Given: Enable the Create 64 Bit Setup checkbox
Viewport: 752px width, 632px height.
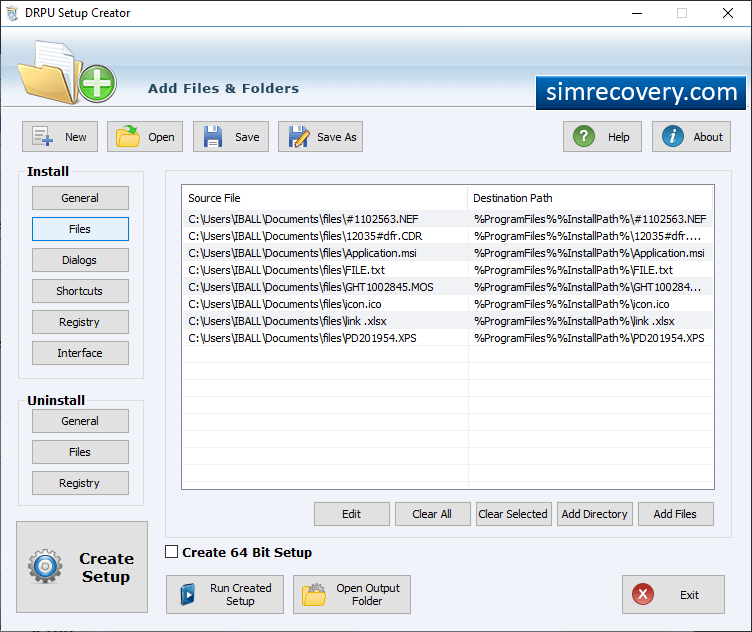Looking at the screenshot, I should pos(171,552).
